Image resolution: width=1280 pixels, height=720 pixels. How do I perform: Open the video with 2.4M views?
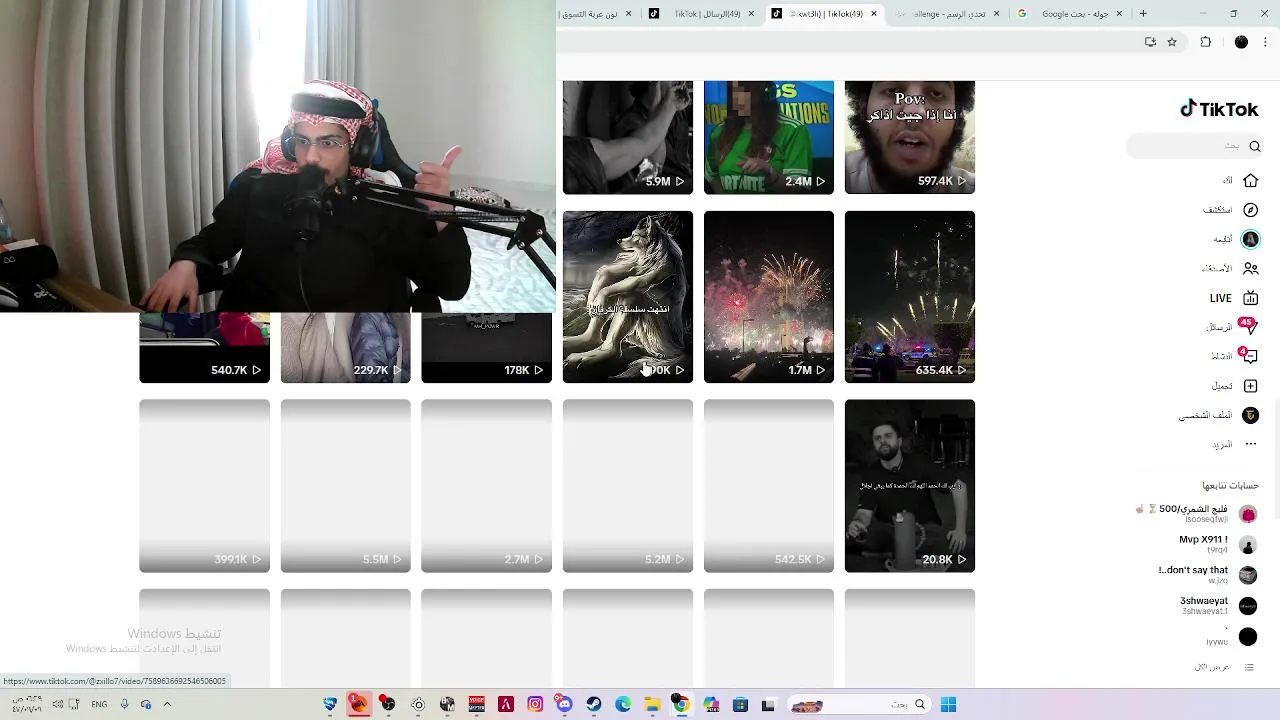point(769,137)
